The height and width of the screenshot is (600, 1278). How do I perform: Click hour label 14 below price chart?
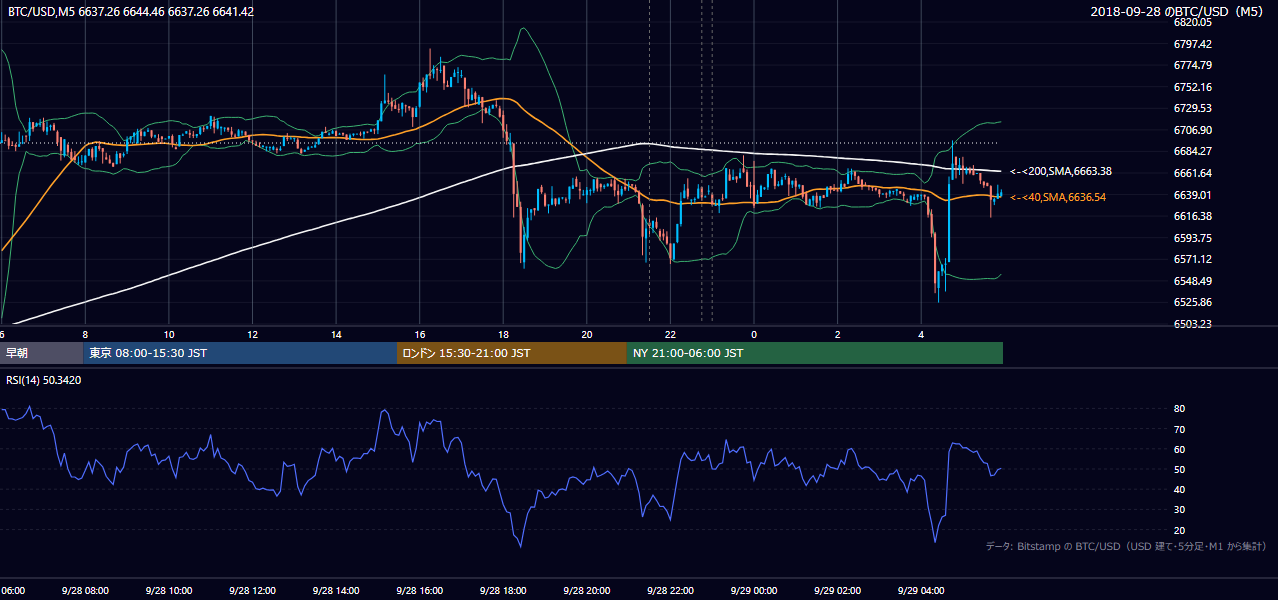(x=336, y=334)
